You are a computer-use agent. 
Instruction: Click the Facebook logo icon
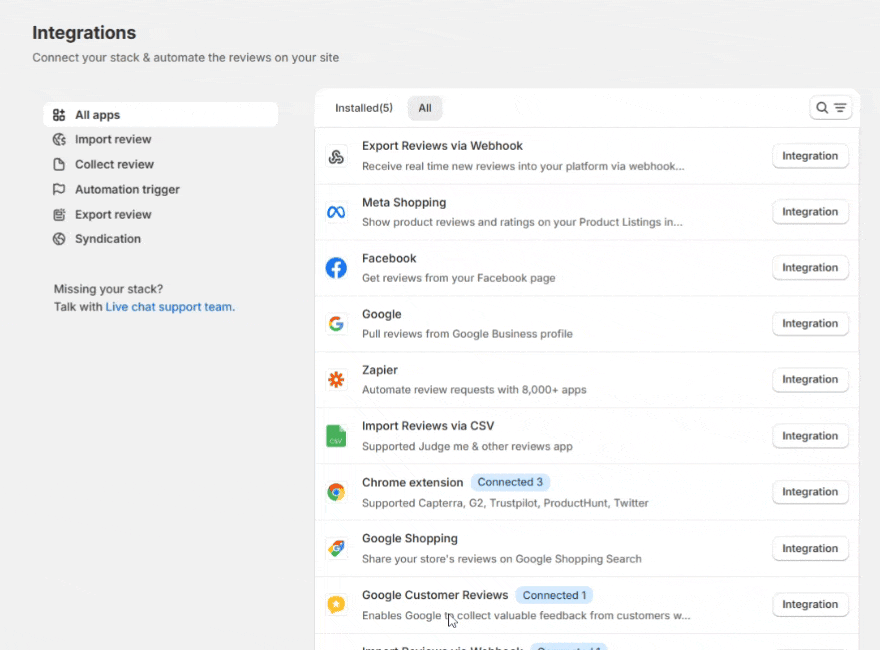pos(336,268)
